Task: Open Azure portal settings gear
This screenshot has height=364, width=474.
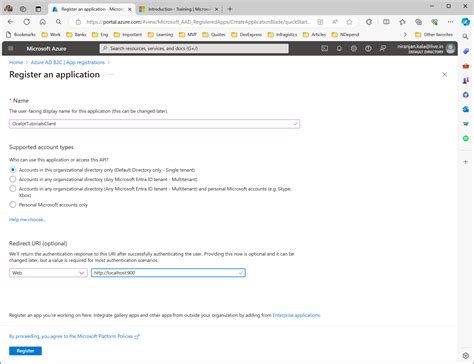Action: coord(354,49)
